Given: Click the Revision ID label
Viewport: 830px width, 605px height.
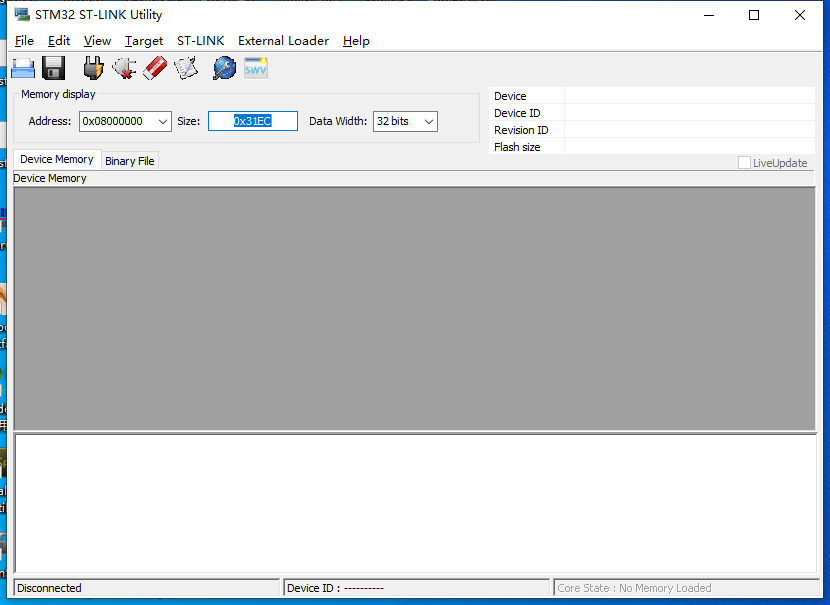Looking at the screenshot, I should 521,130.
